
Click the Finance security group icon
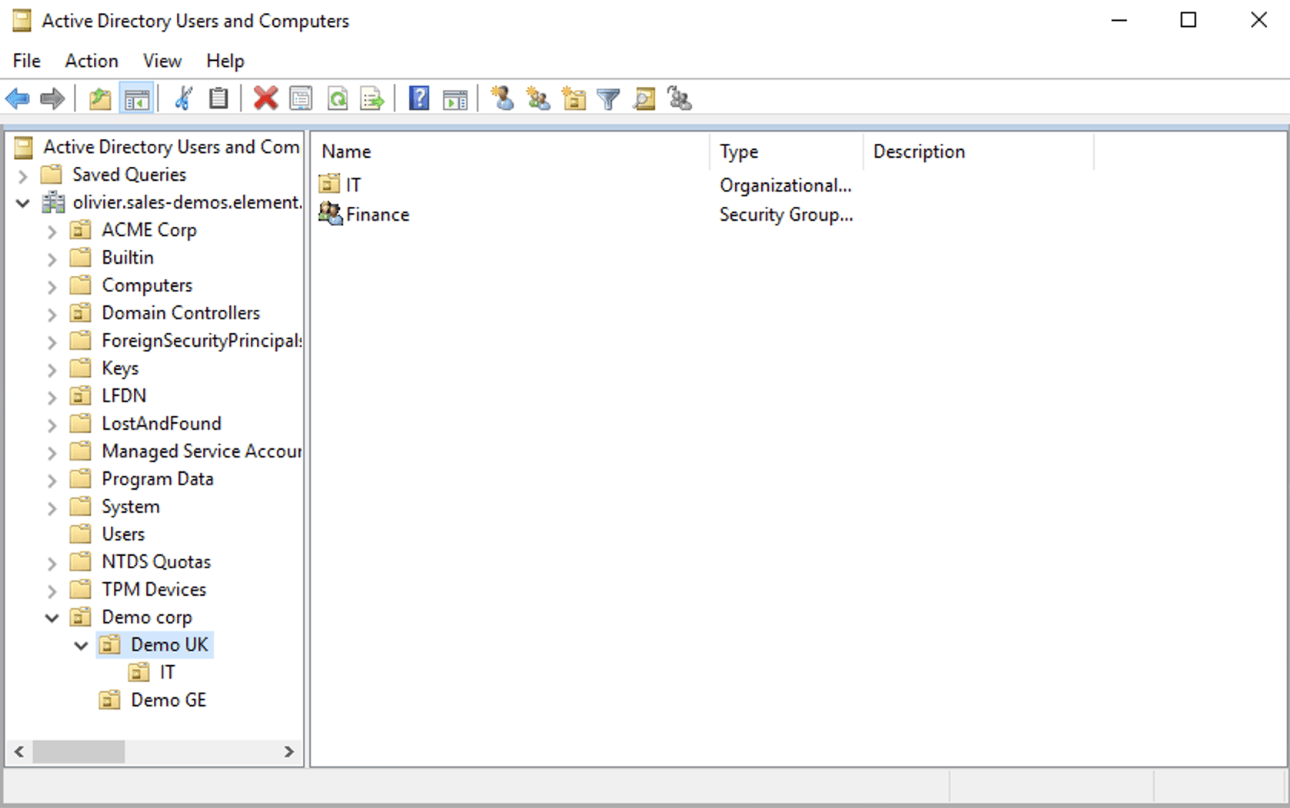coord(330,213)
